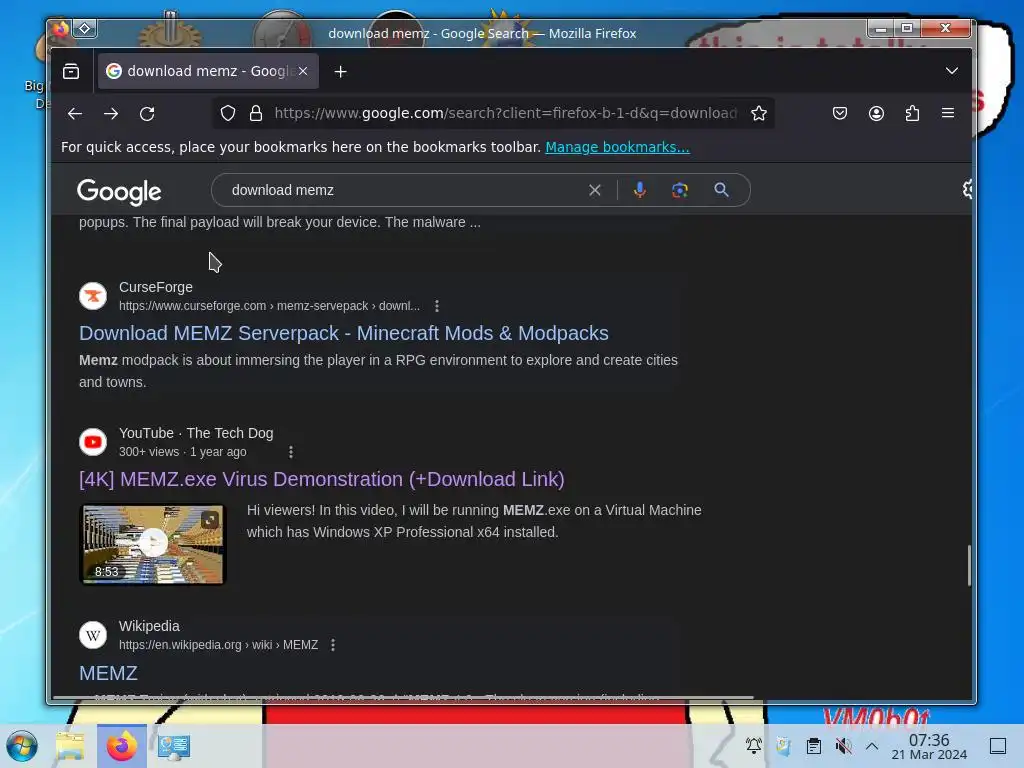The height and width of the screenshot is (768, 1024).
Task: Show site security padlock info
Action: [256, 113]
